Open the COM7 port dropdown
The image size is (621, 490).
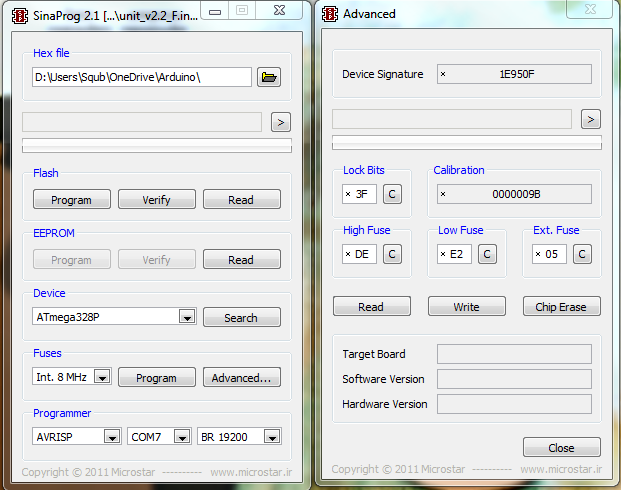point(181,436)
